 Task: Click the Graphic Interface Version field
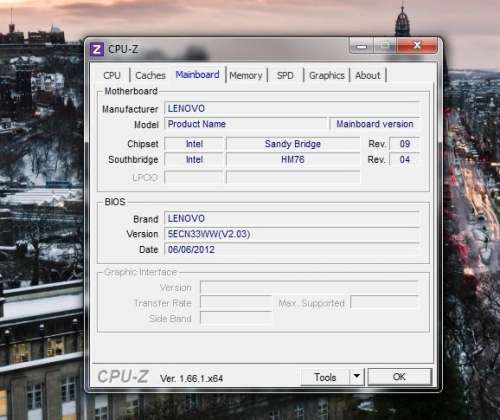[x=309, y=287]
